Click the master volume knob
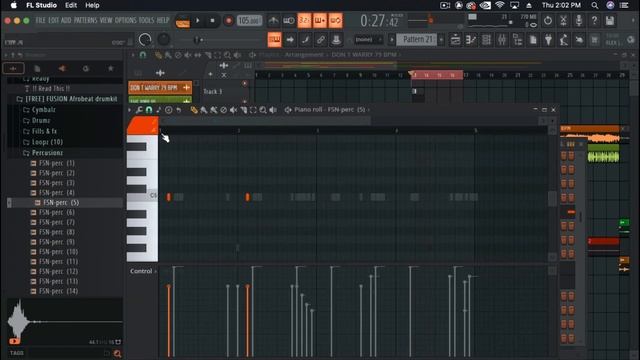 tap(145, 40)
